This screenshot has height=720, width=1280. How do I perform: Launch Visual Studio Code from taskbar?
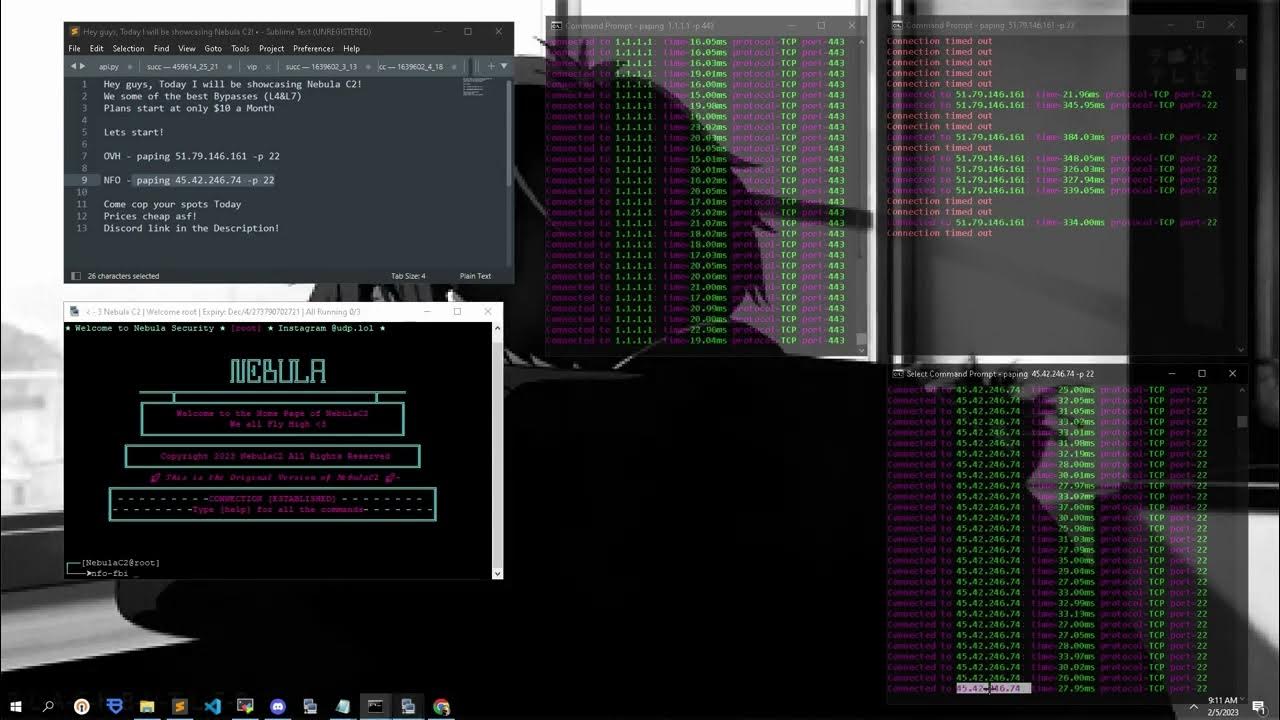[212, 707]
